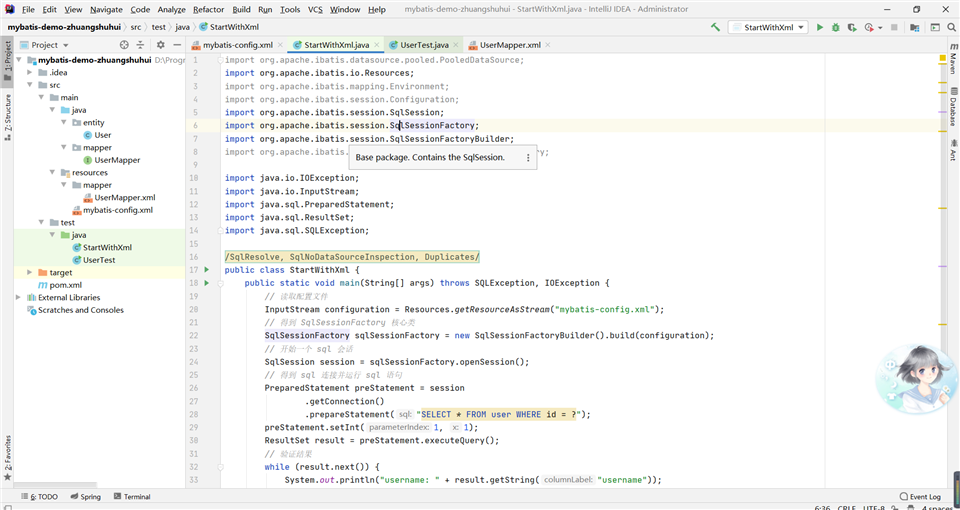This screenshot has width=960, height=510.
Task: Switch to UserMapper.xml tab
Action: pyautogui.click(x=510, y=45)
